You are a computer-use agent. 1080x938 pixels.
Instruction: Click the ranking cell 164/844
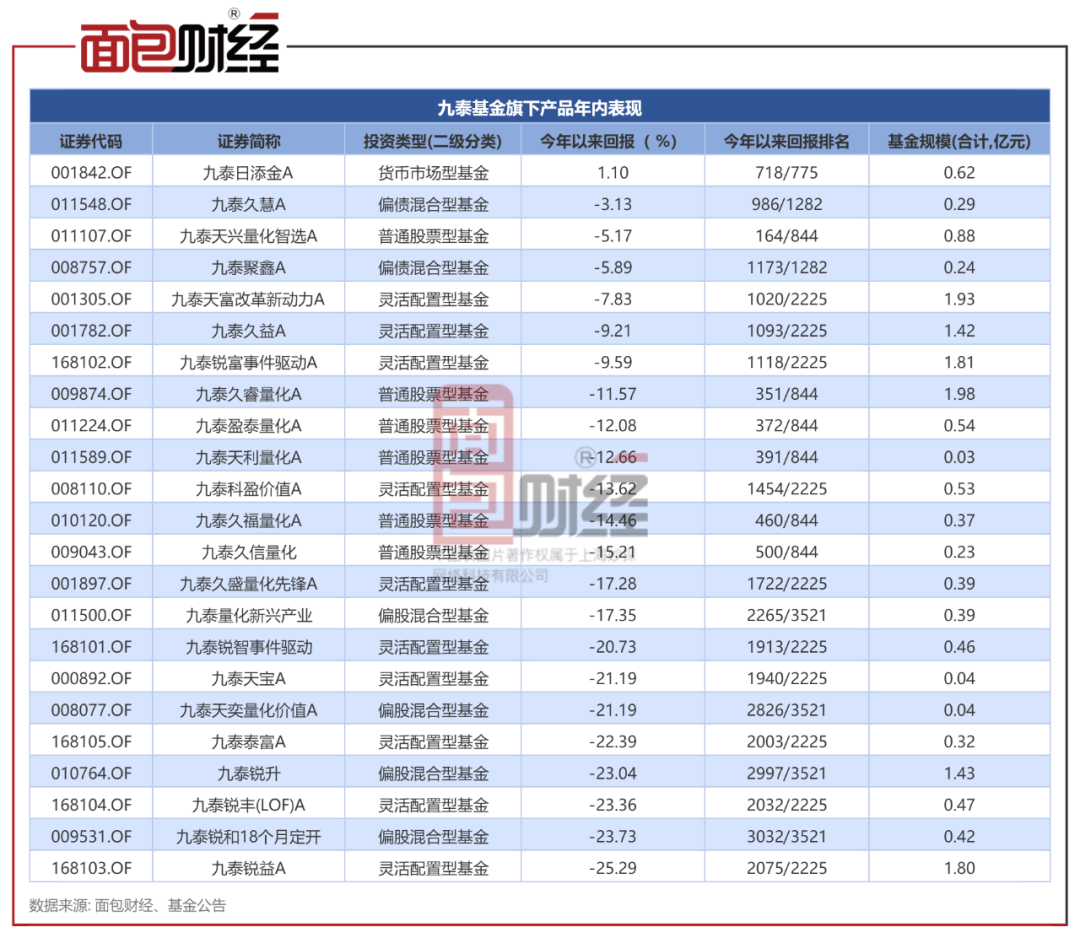point(786,236)
